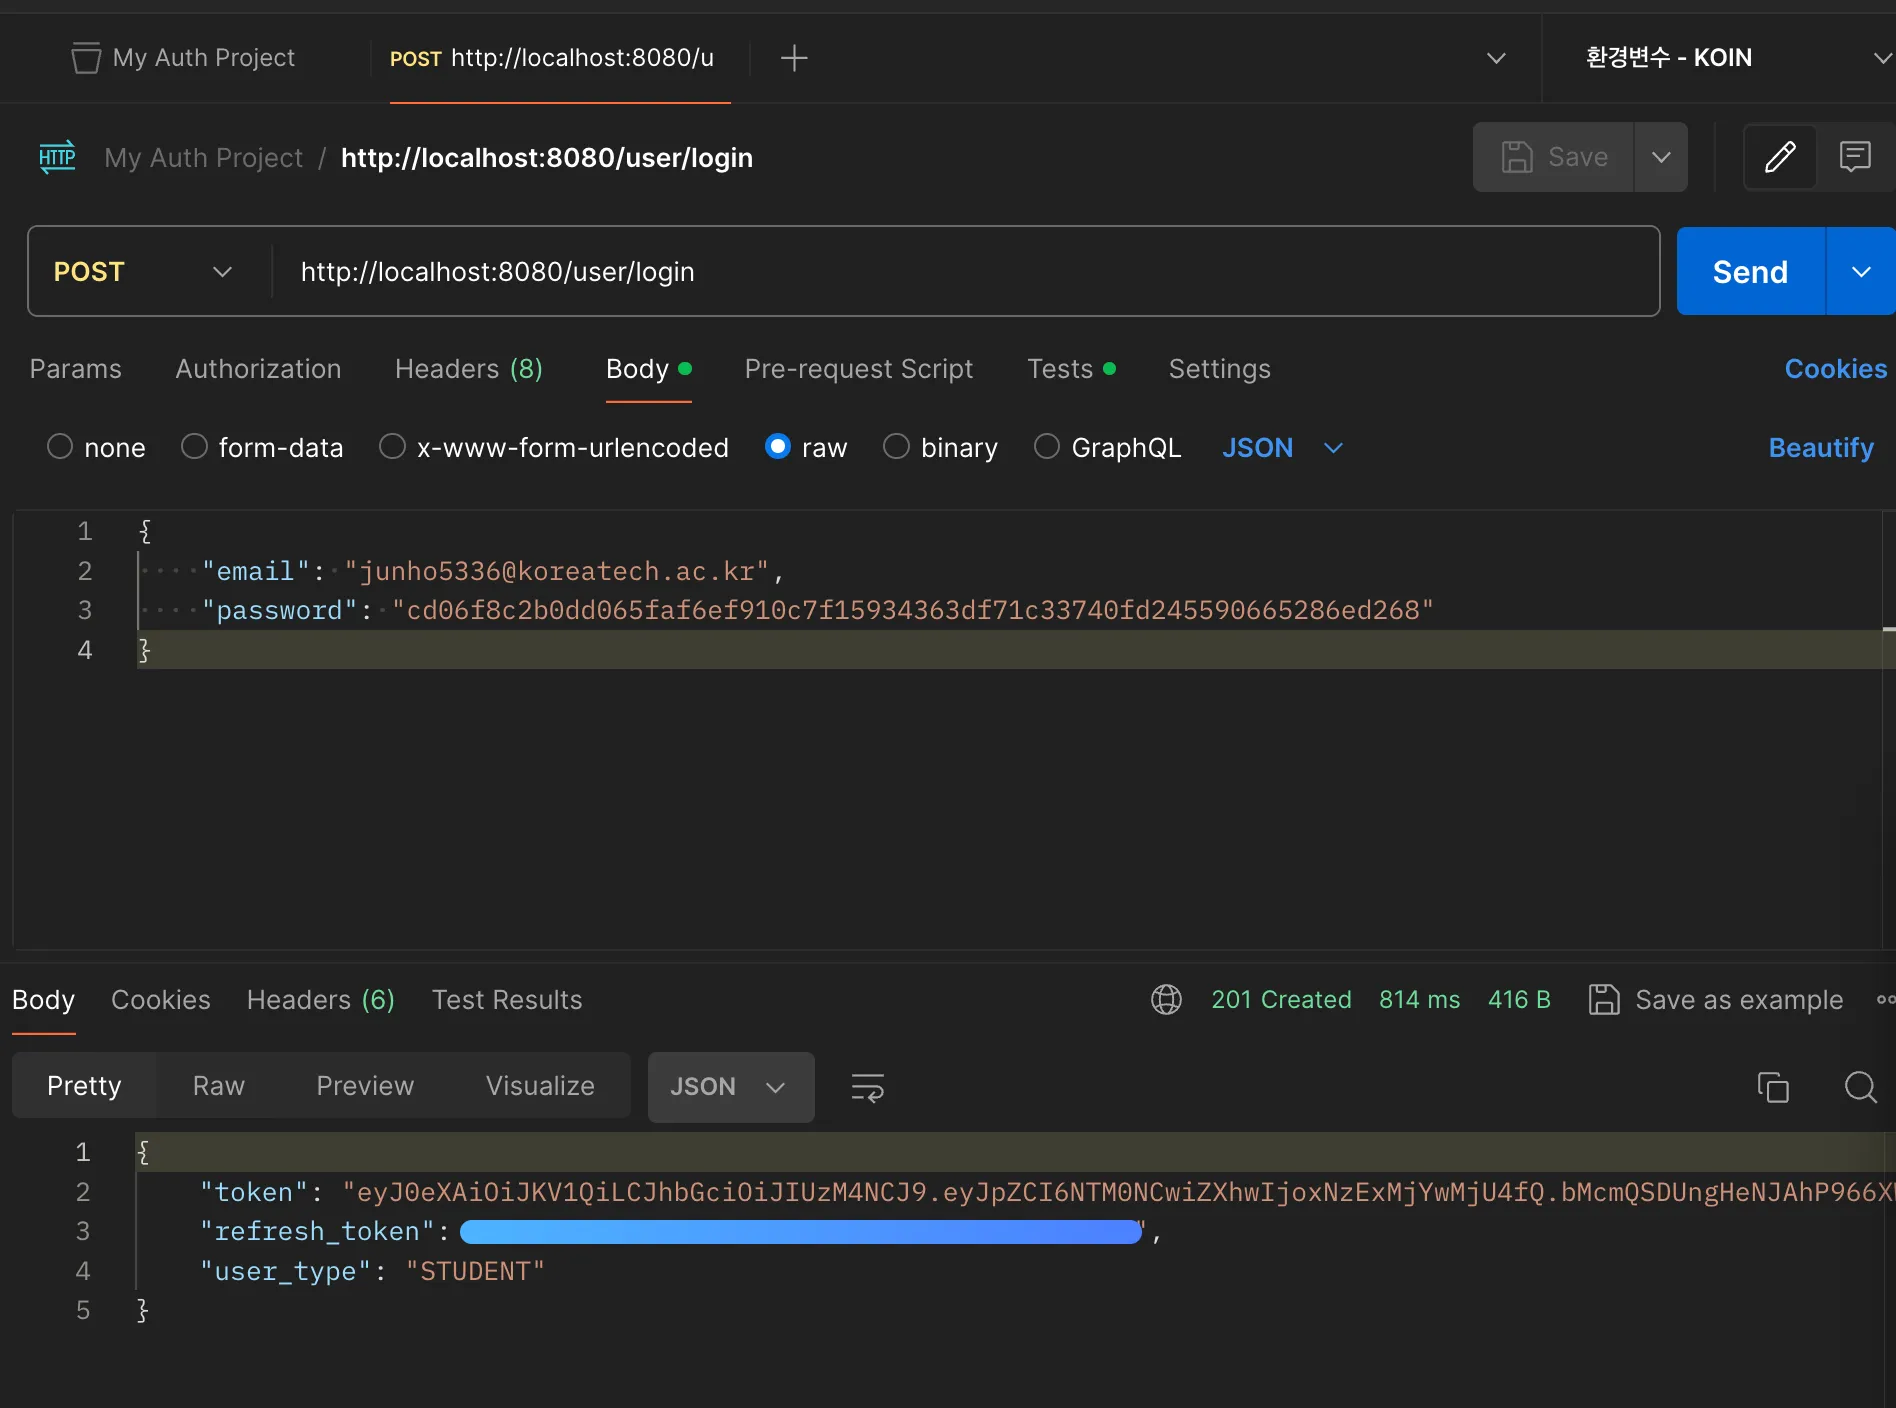
Task: Select the x-www-form-urlencoded body type
Action: (x=392, y=447)
